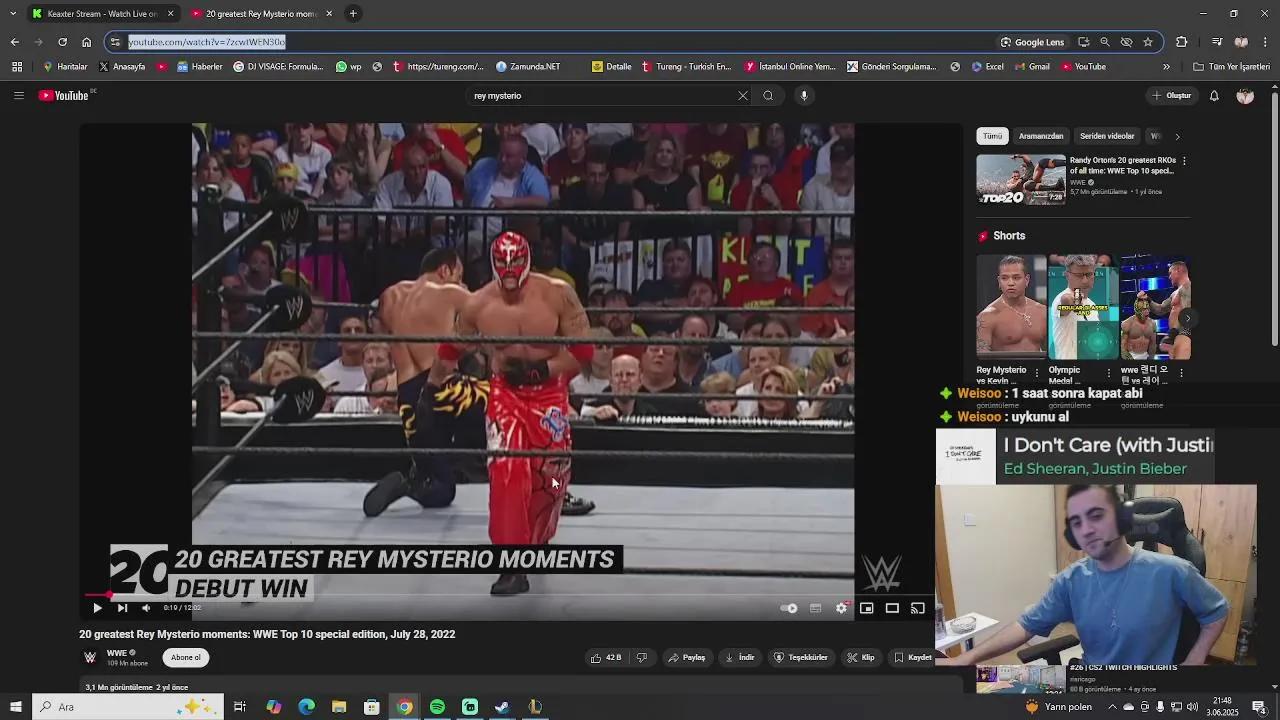The height and width of the screenshot is (720, 1280).
Task: Go to the browser home page
Action: pyautogui.click(x=86, y=42)
